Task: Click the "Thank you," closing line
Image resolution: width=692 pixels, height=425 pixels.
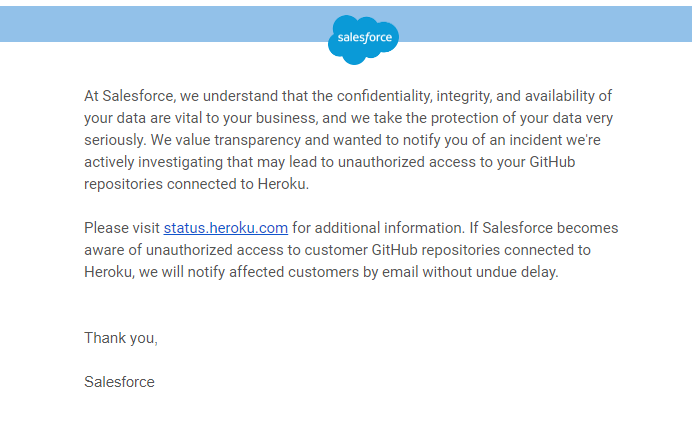Action: [x=121, y=338]
